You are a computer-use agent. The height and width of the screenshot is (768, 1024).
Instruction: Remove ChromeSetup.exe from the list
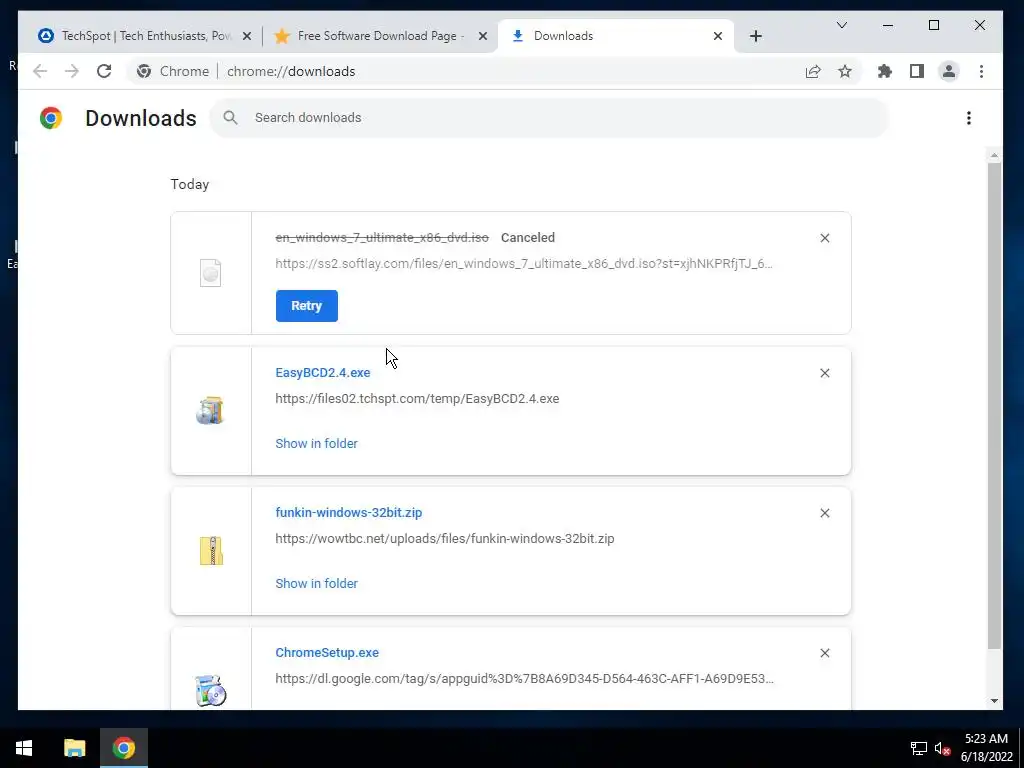point(825,653)
